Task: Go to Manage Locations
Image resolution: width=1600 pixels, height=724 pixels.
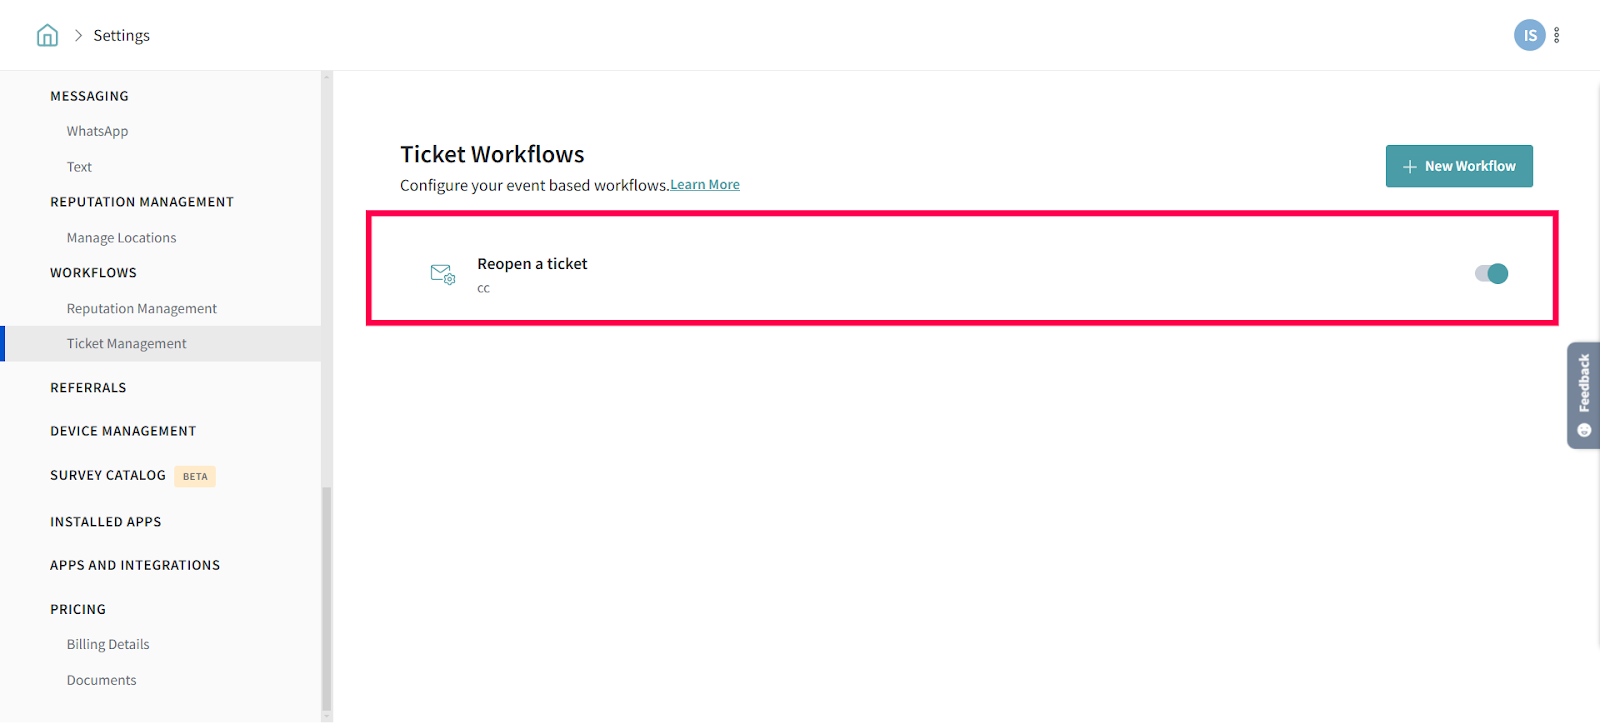Action: [x=121, y=238]
